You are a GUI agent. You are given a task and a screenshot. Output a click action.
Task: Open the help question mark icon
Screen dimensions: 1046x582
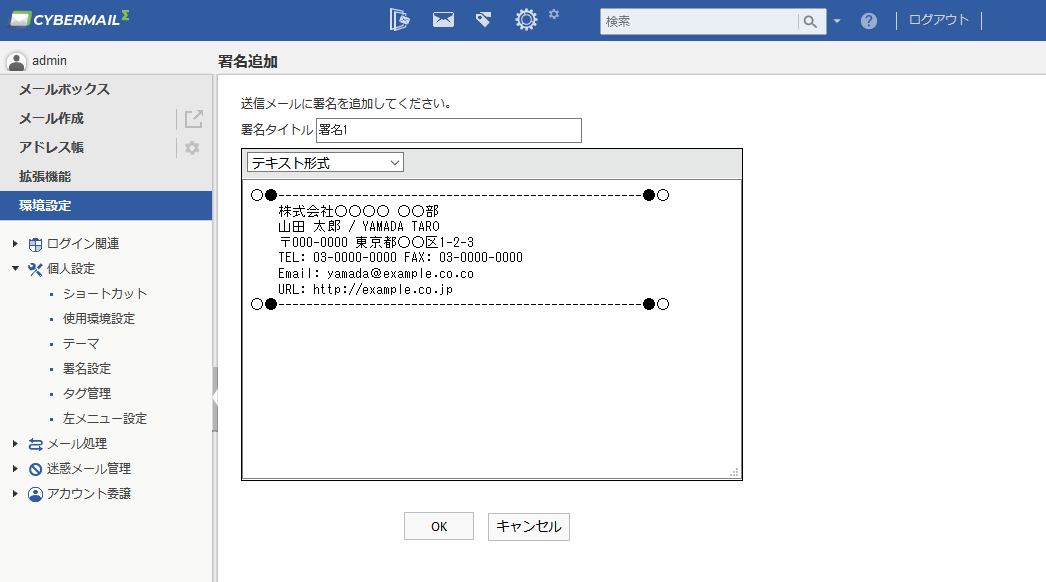coord(869,21)
